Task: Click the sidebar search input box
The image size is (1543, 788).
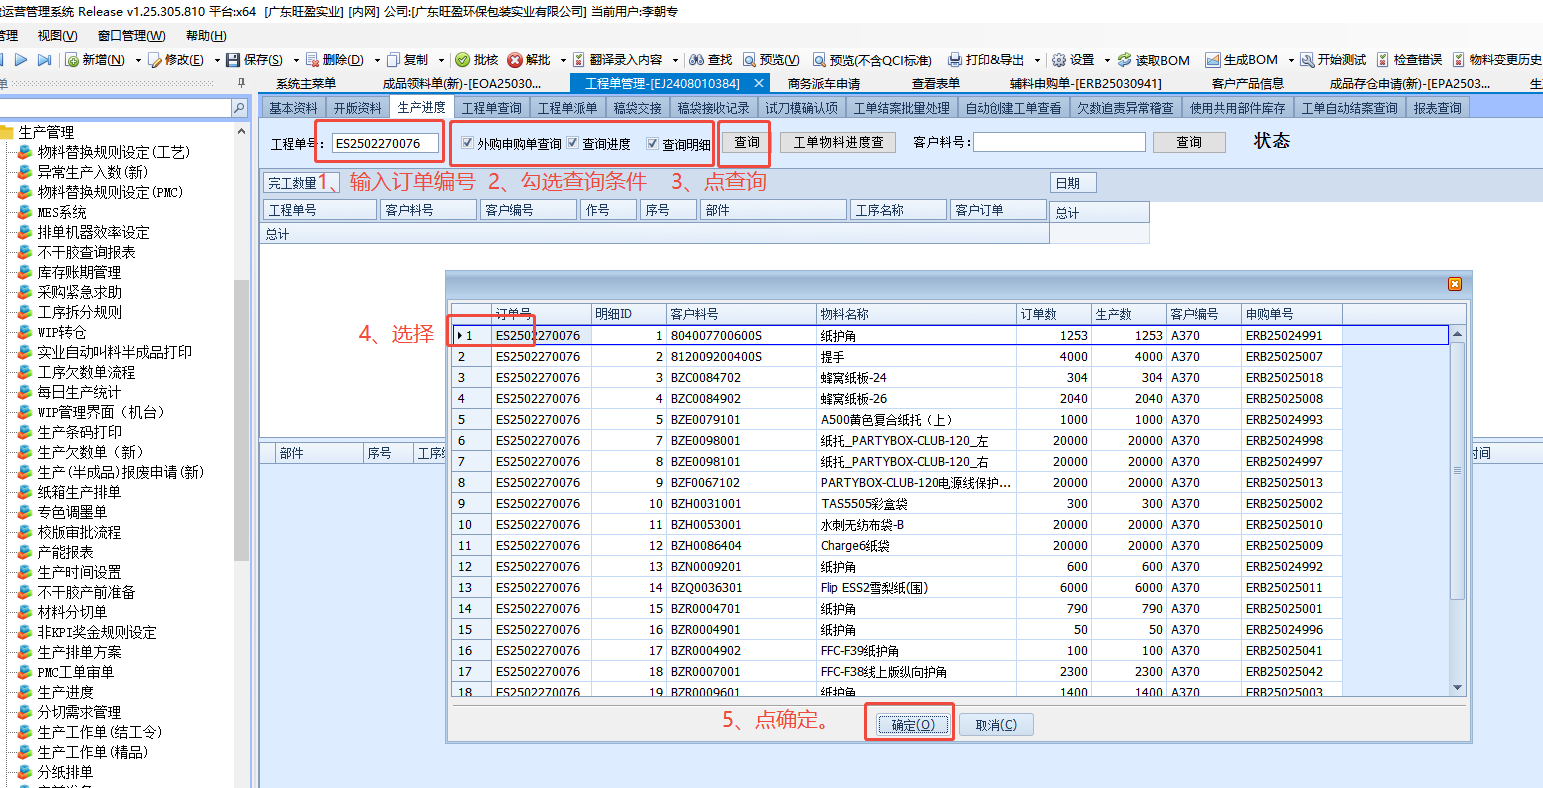Action: (x=116, y=108)
